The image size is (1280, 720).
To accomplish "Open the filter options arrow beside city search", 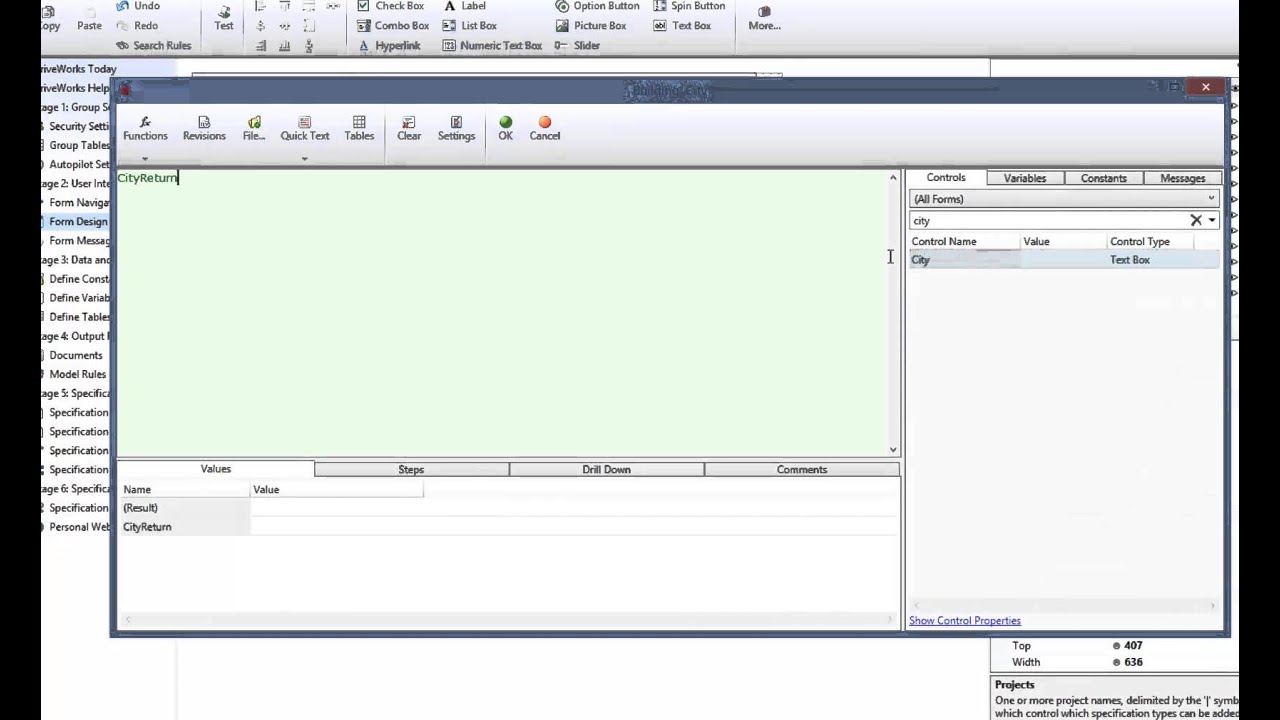I will [1212, 220].
